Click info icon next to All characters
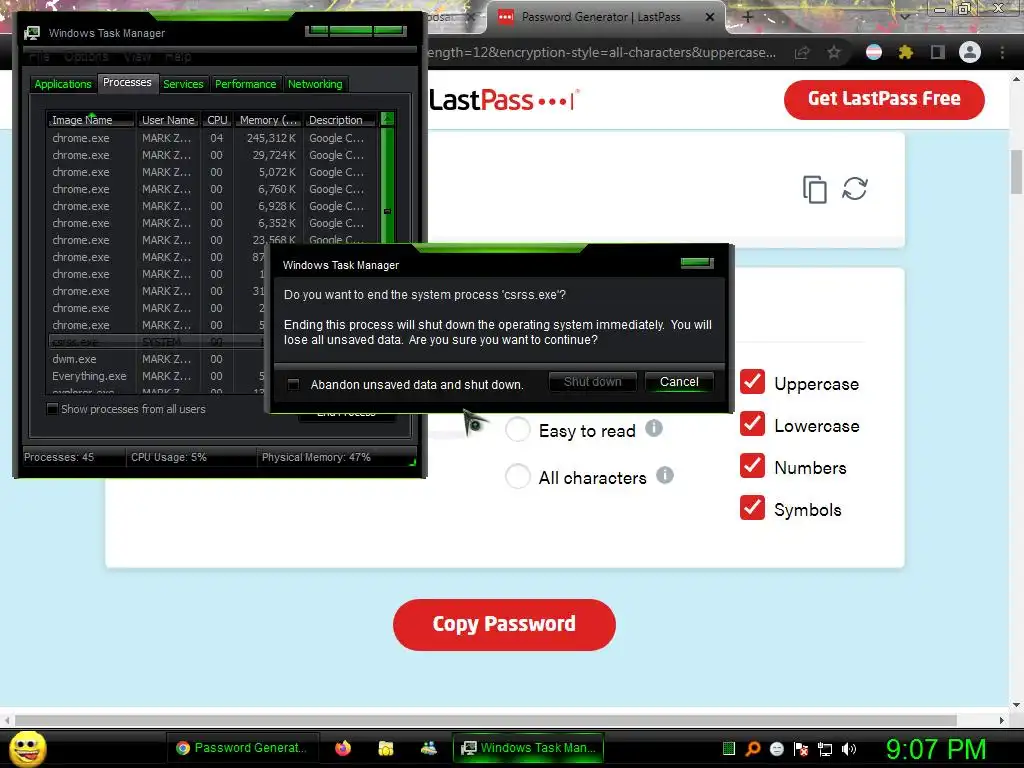The image size is (1024, 768). click(x=665, y=475)
